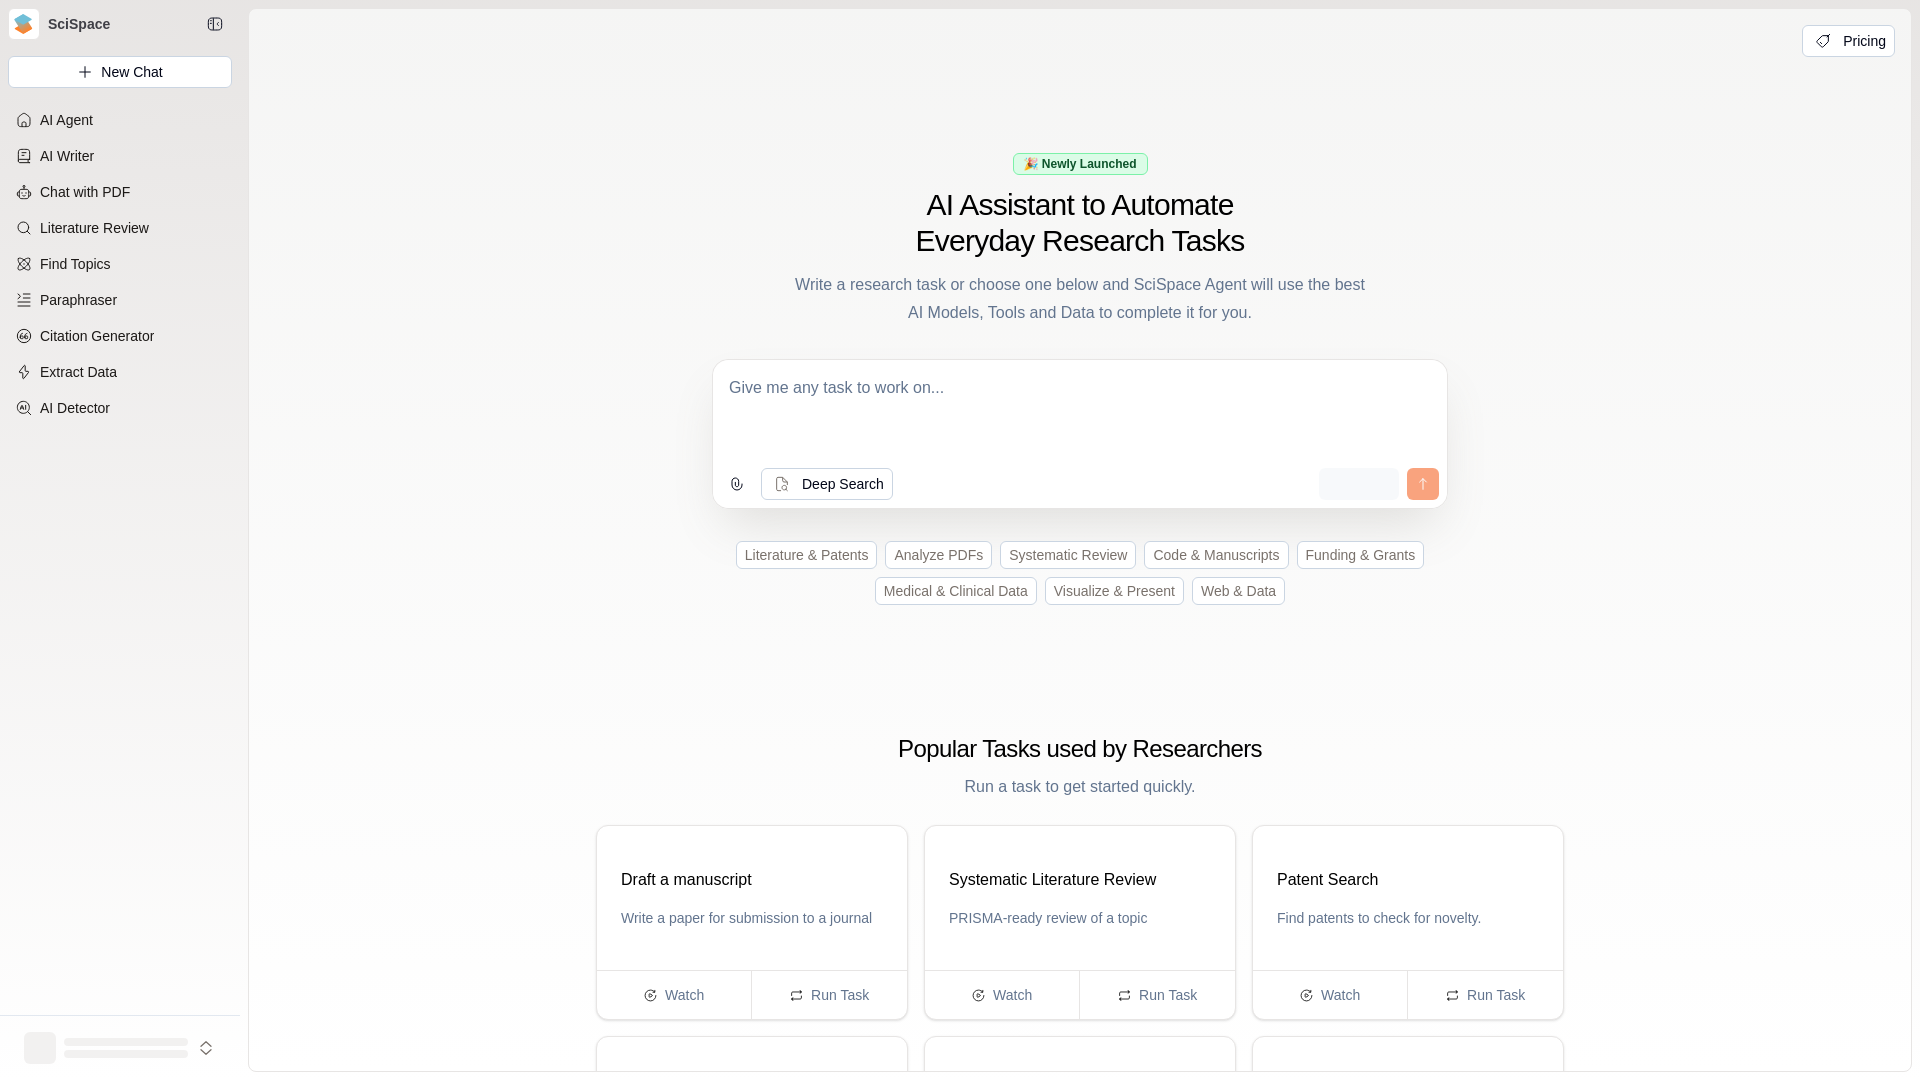Click the account avatar placeholder in sidebar footer
Image resolution: width=1920 pixels, height=1080 pixels.
[x=40, y=1048]
